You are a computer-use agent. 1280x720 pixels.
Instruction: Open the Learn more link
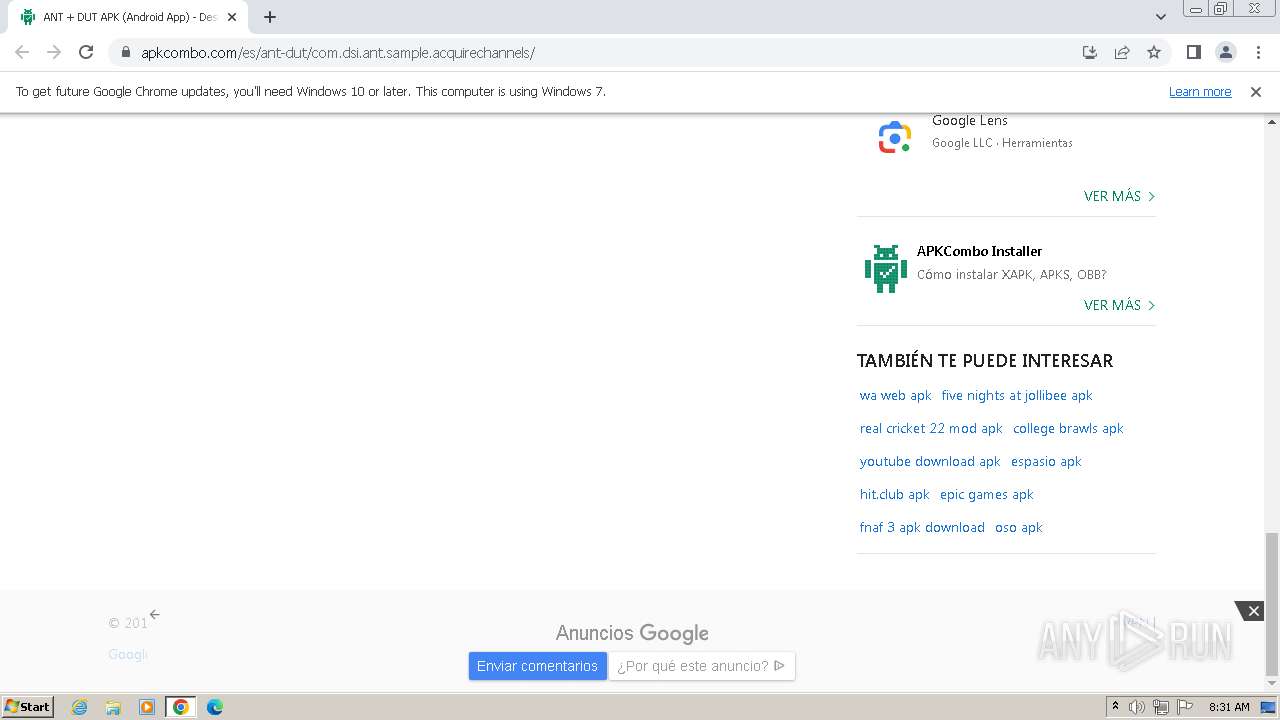click(x=1200, y=91)
